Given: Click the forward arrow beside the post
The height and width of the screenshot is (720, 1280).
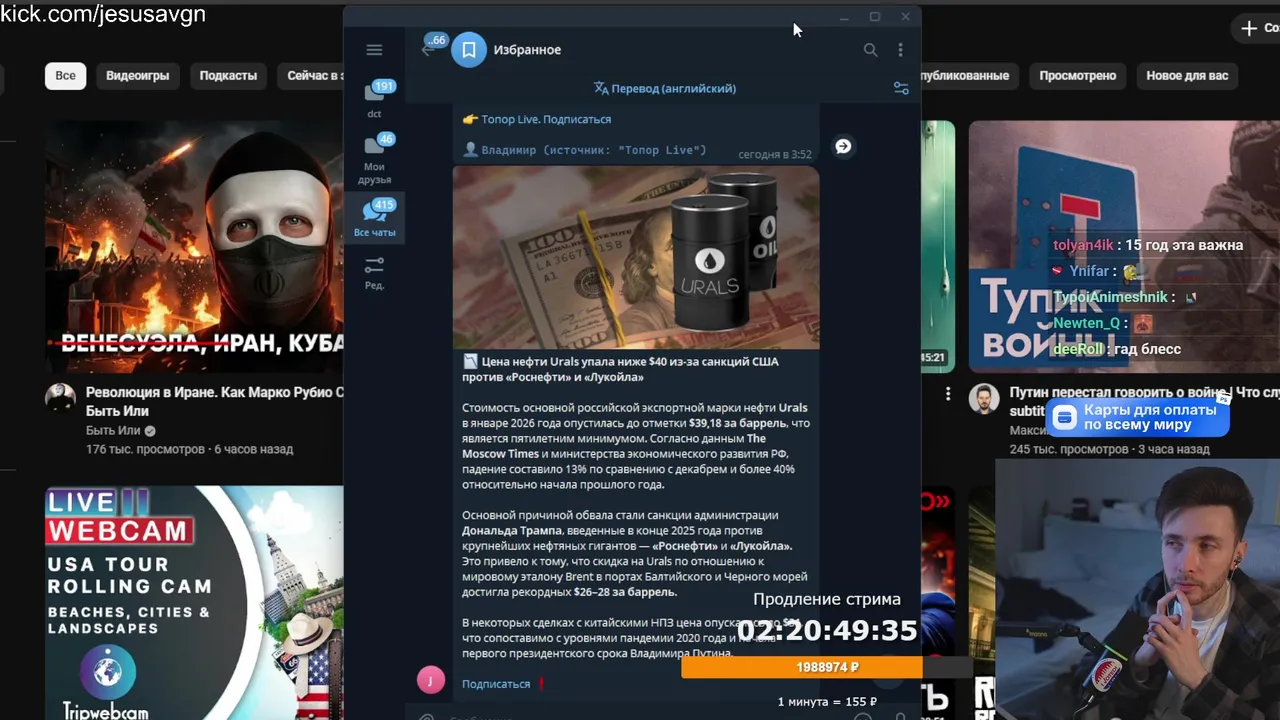Looking at the screenshot, I should (x=843, y=146).
